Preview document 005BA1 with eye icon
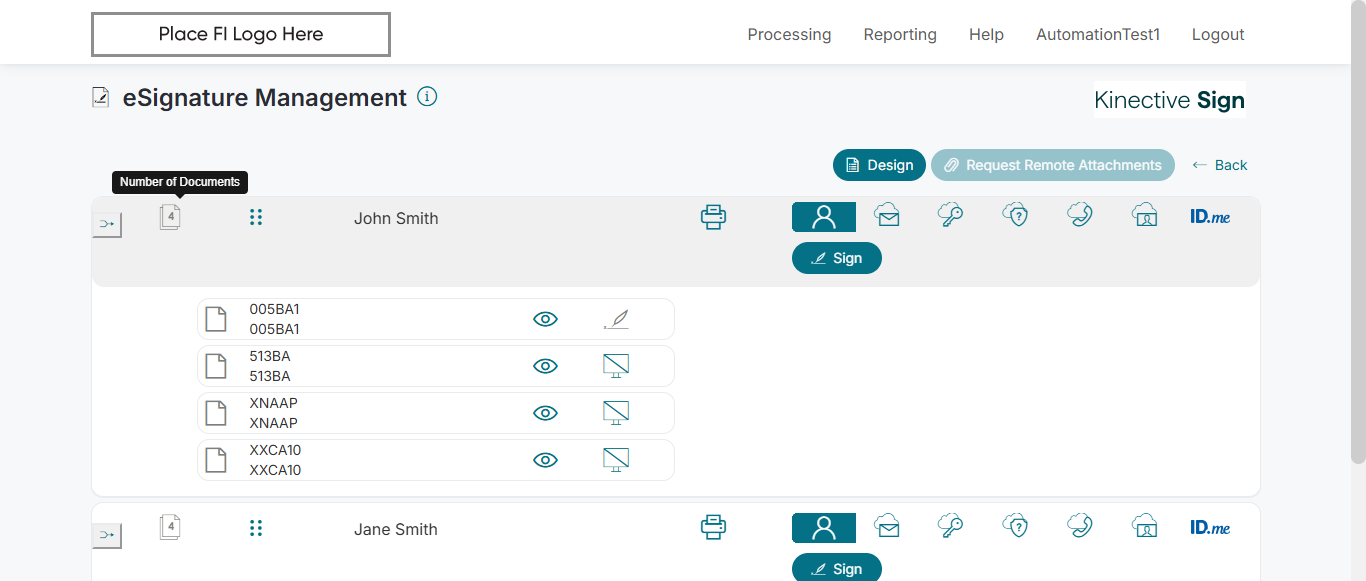 545,319
